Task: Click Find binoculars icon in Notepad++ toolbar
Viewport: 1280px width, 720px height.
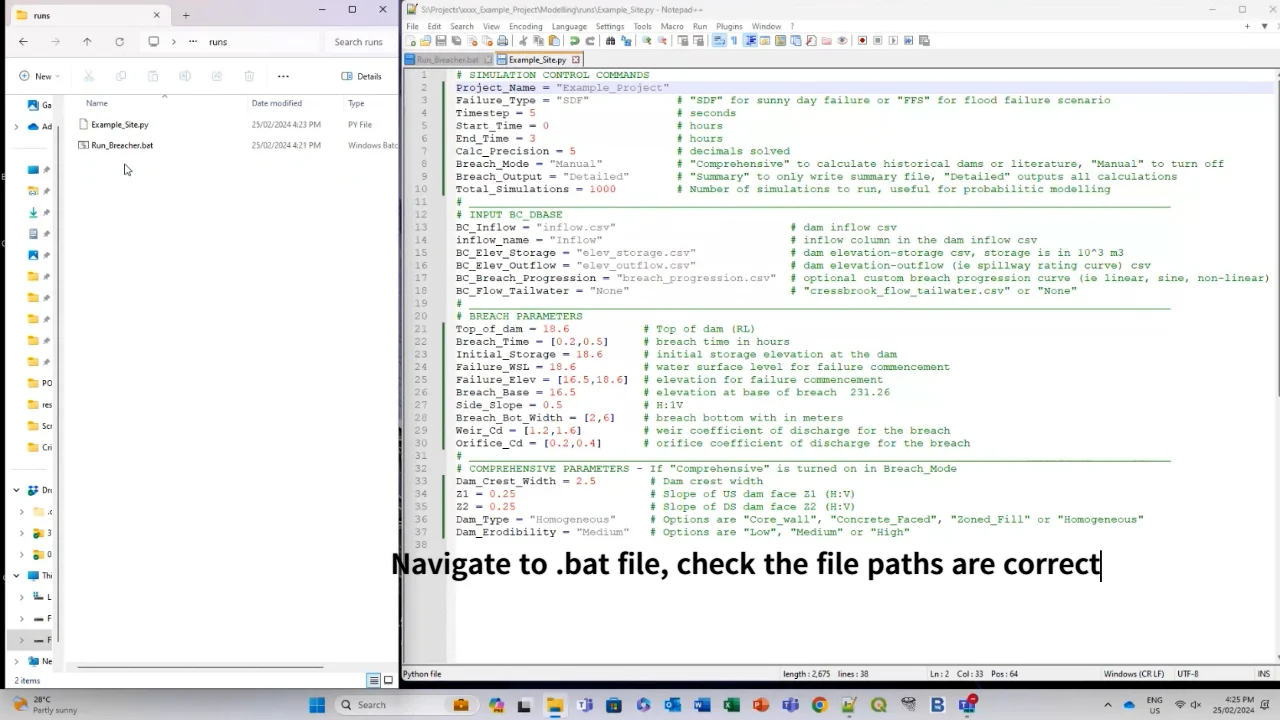Action: 610,41
